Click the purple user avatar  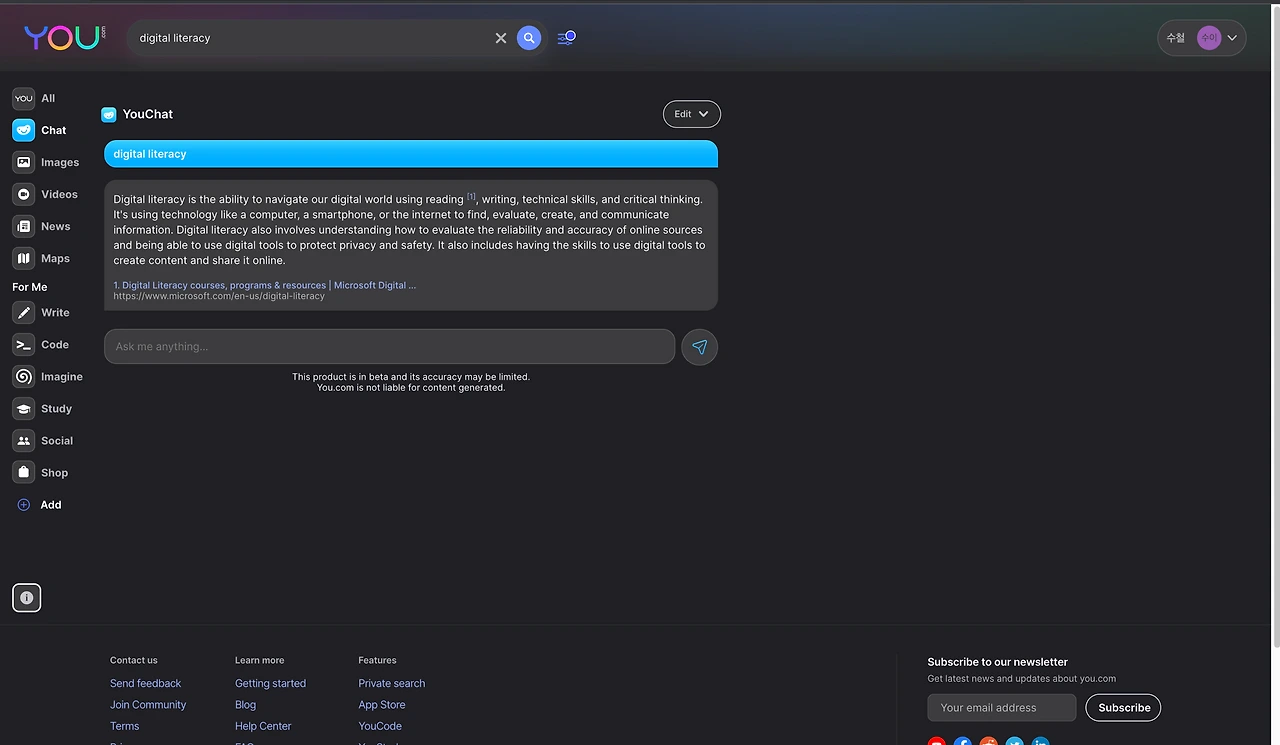coord(1209,38)
